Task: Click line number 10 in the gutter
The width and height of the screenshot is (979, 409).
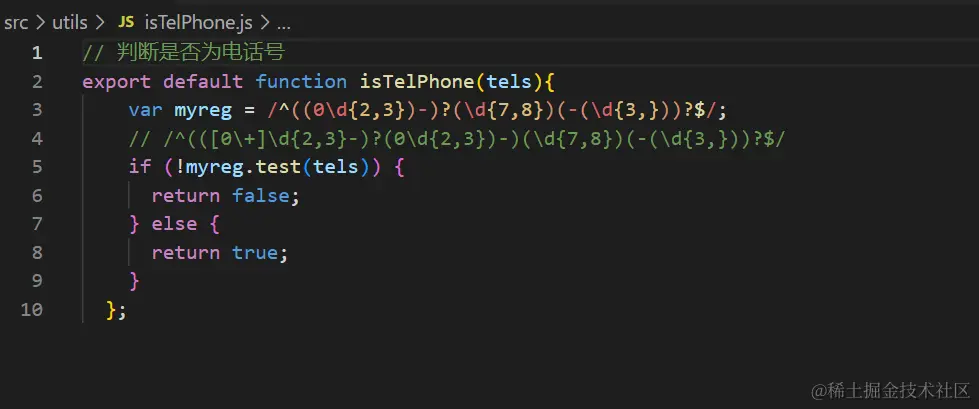Action: click(31, 310)
